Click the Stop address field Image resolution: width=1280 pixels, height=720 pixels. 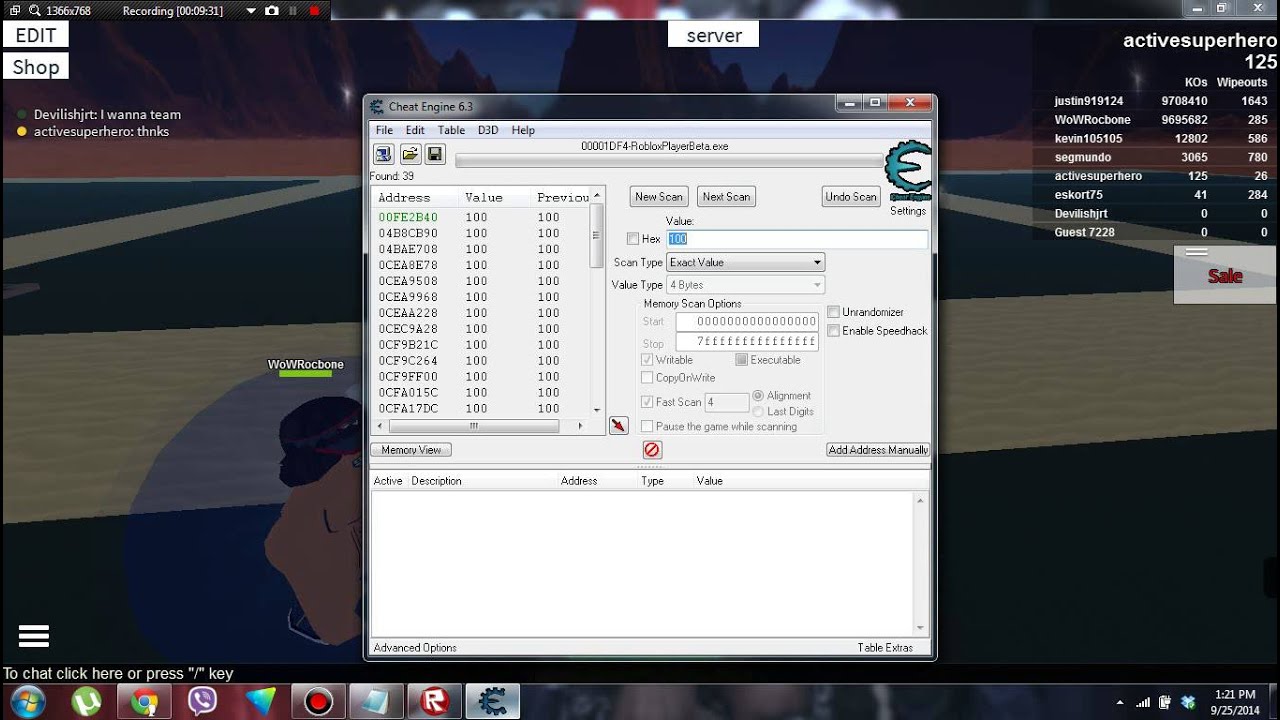coord(747,341)
